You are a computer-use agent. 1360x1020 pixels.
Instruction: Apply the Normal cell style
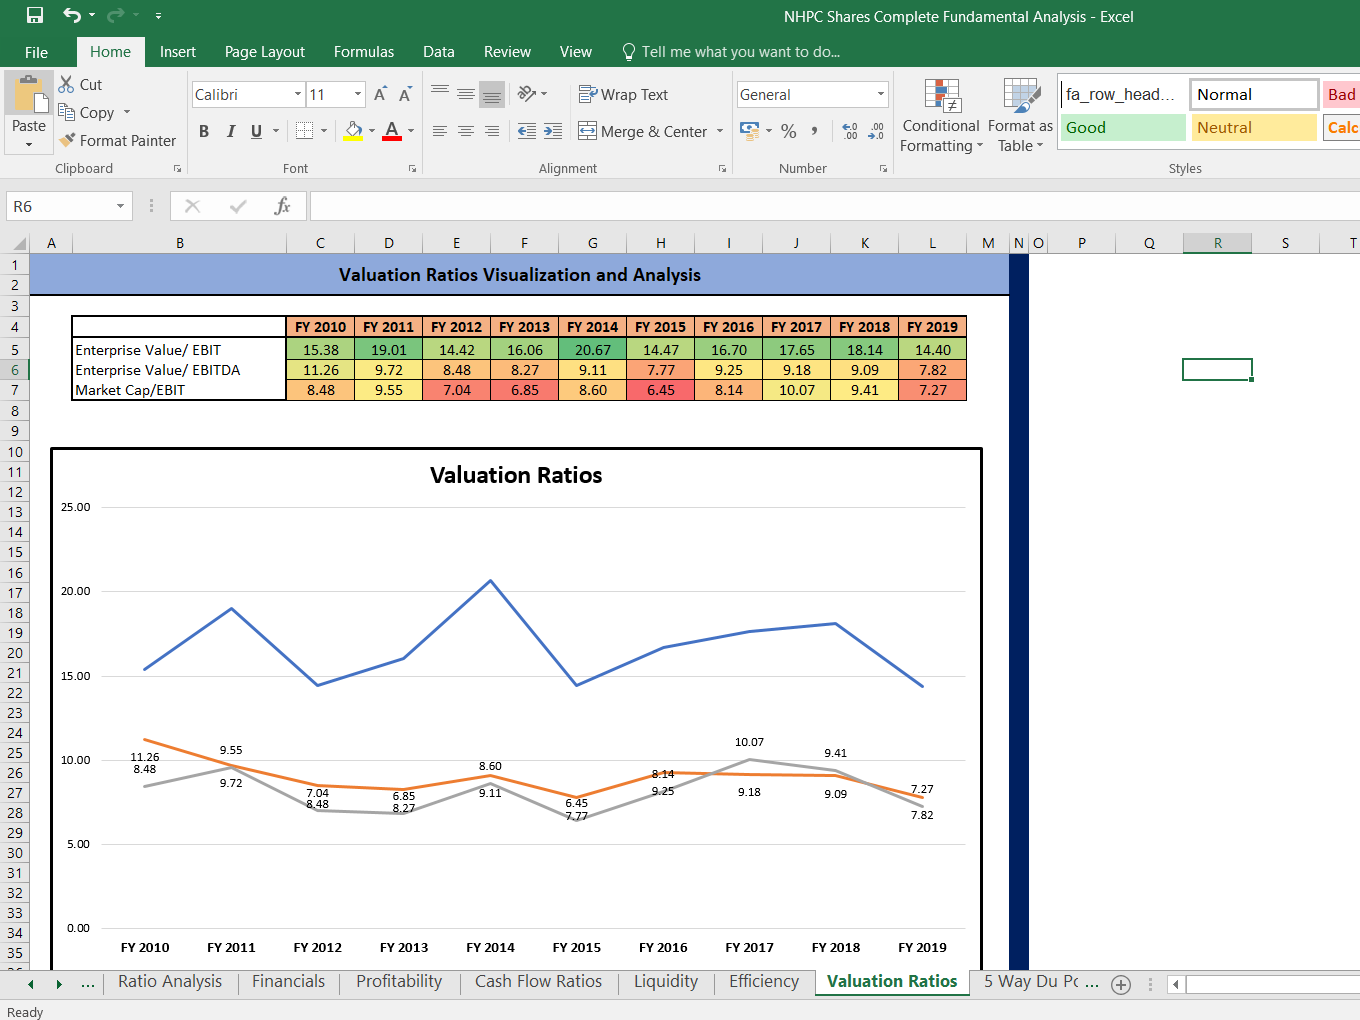pyautogui.click(x=1254, y=94)
